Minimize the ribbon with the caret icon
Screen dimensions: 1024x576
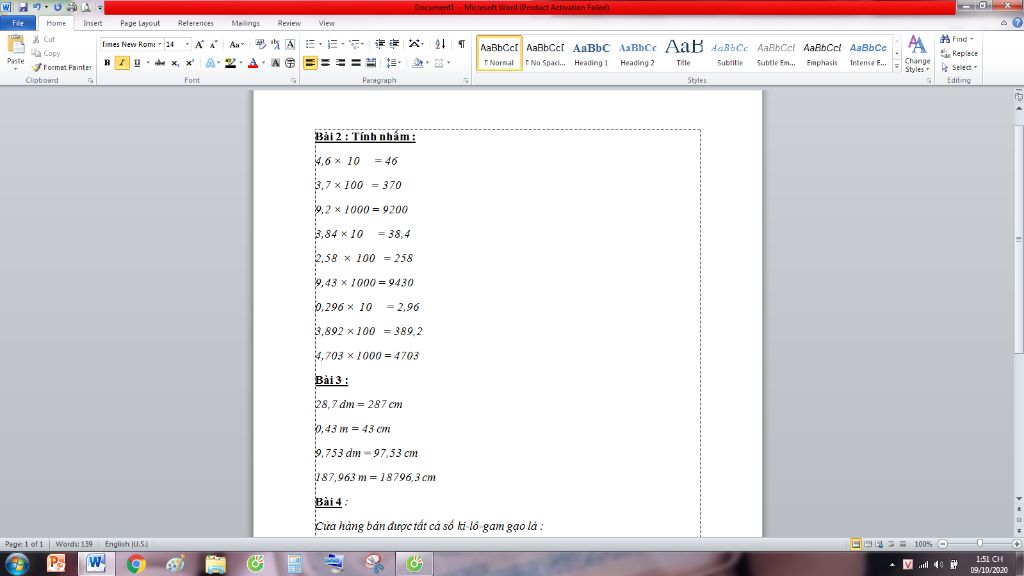point(1004,23)
